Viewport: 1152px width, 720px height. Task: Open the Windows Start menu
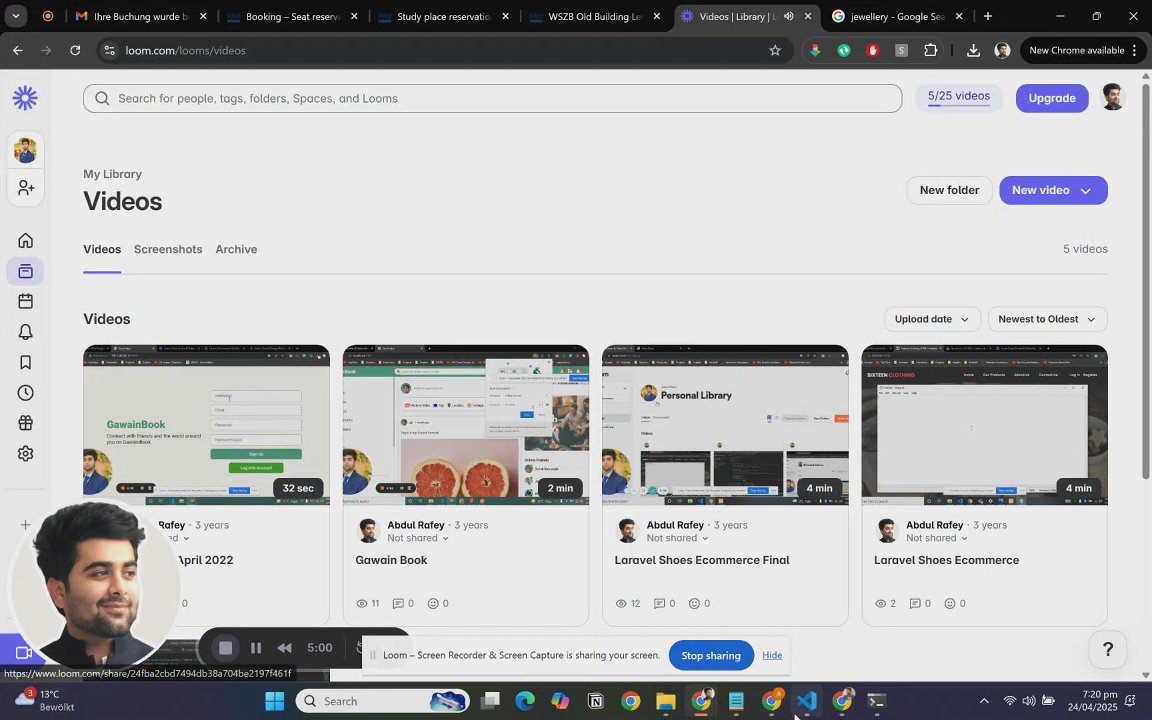coord(275,702)
